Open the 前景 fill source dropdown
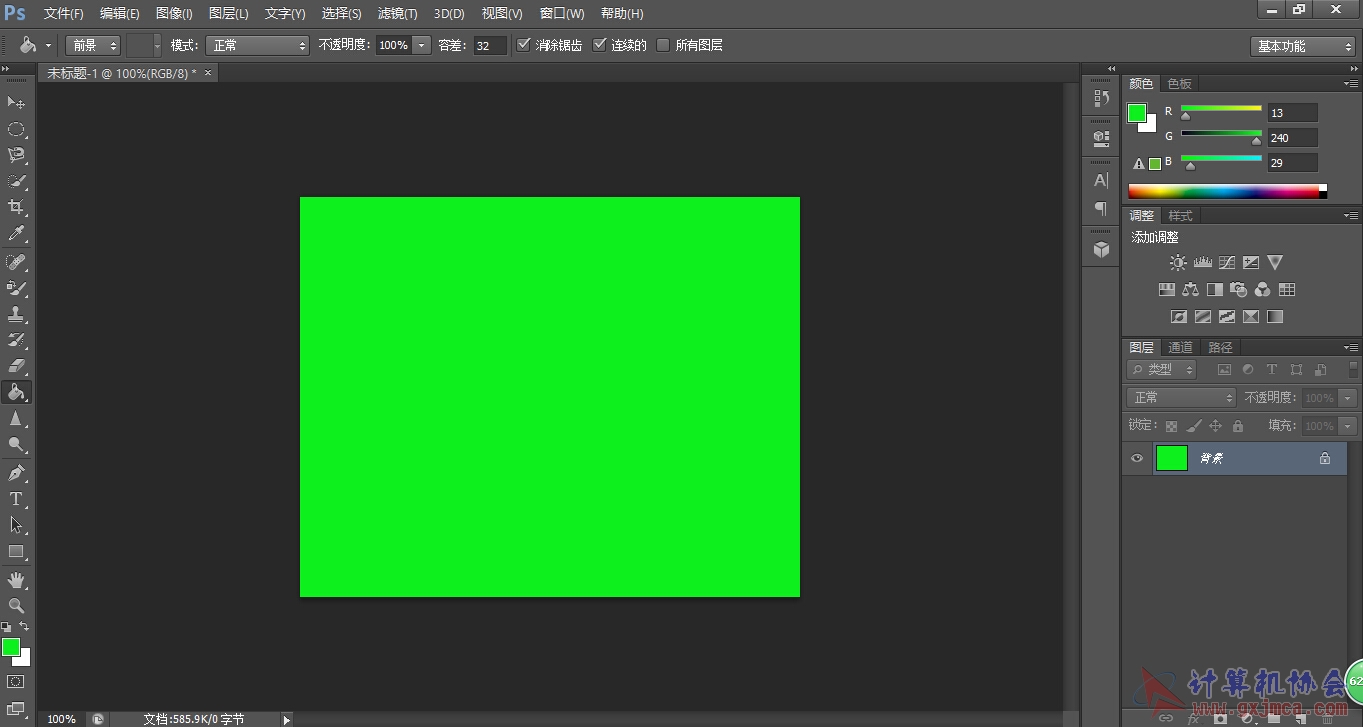This screenshot has width=1363, height=727. 93,45
